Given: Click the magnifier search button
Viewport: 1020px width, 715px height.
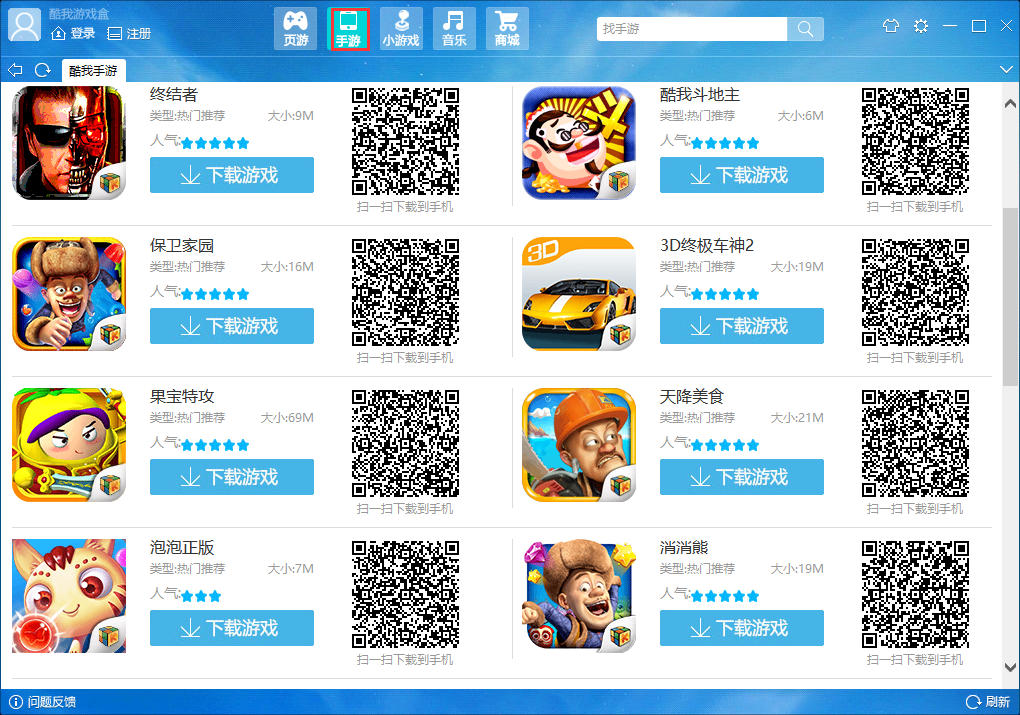Looking at the screenshot, I should point(805,29).
